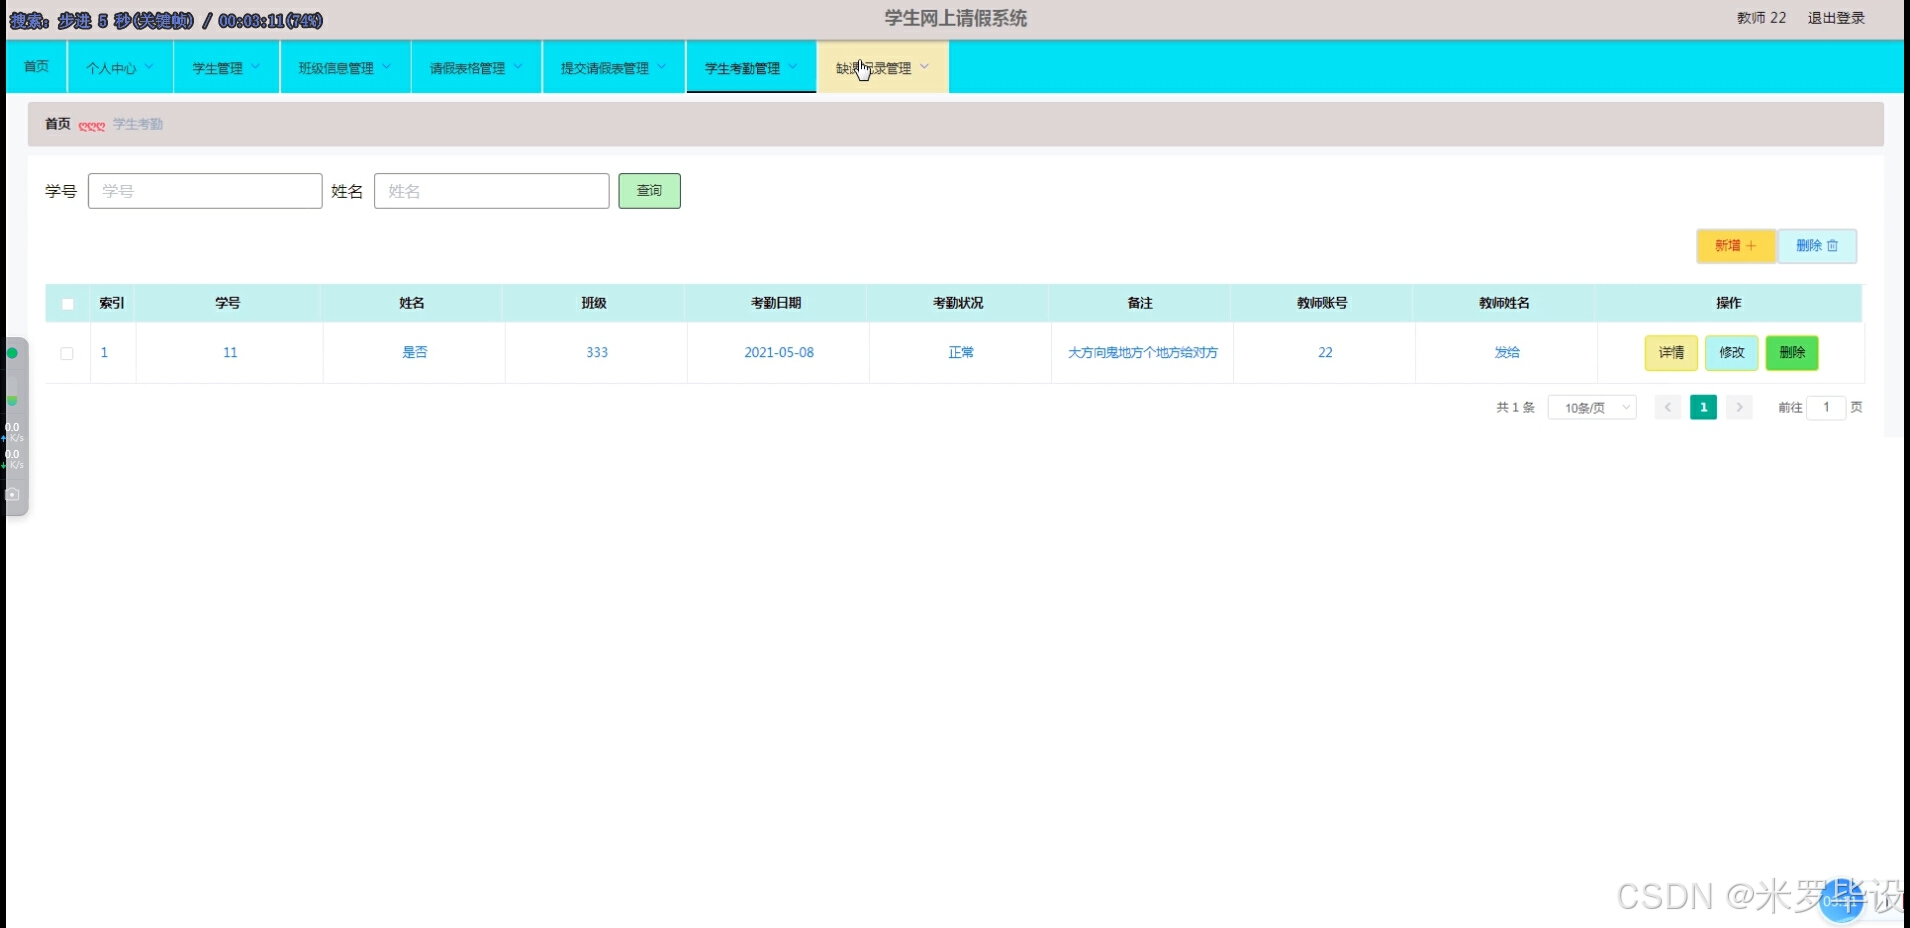1910x928 pixels.
Task: Click the 学号 column header
Action: [228, 303]
